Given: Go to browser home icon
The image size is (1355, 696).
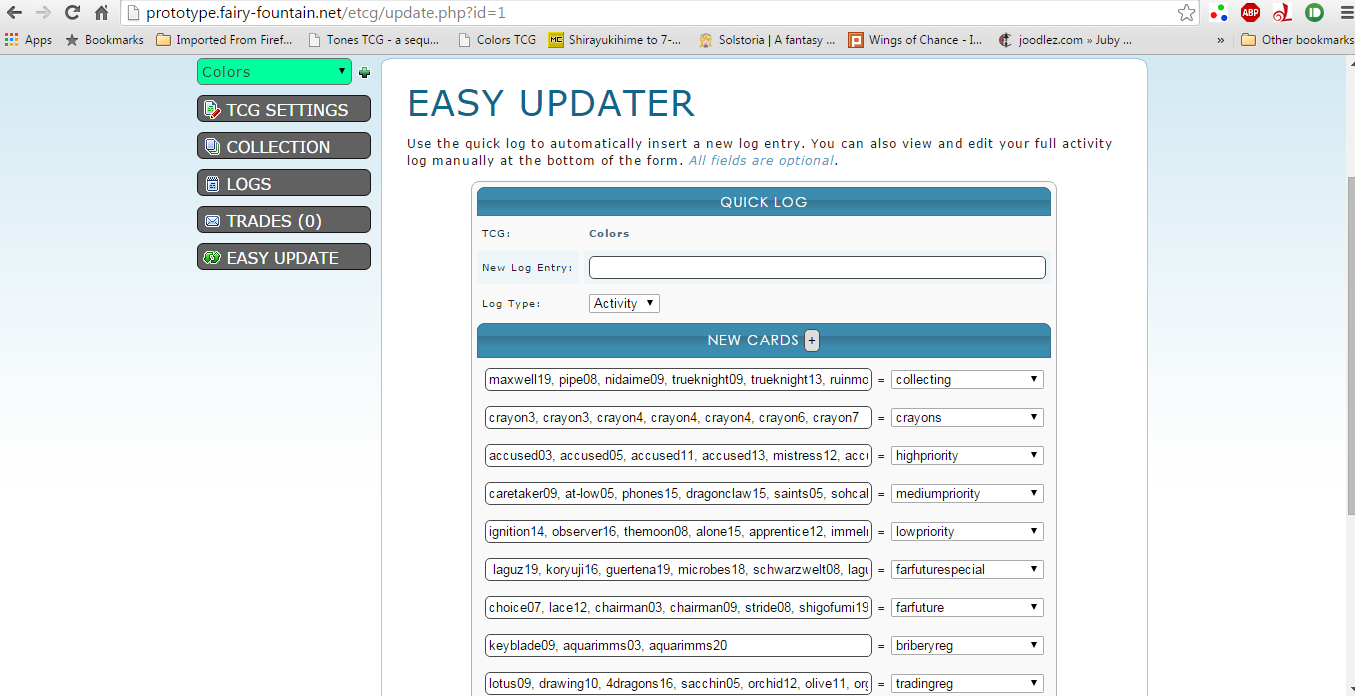Looking at the screenshot, I should pyautogui.click(x=101, y=13).
